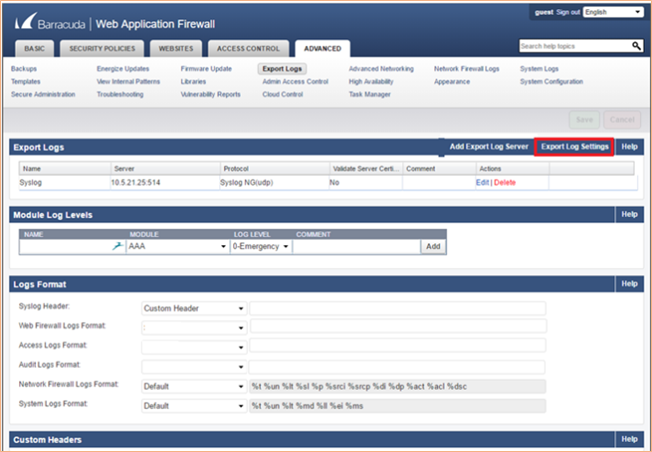This screenshot has width=652, height=452.
Task: Open Advanced Networking
Action: [x=381, y=69]
